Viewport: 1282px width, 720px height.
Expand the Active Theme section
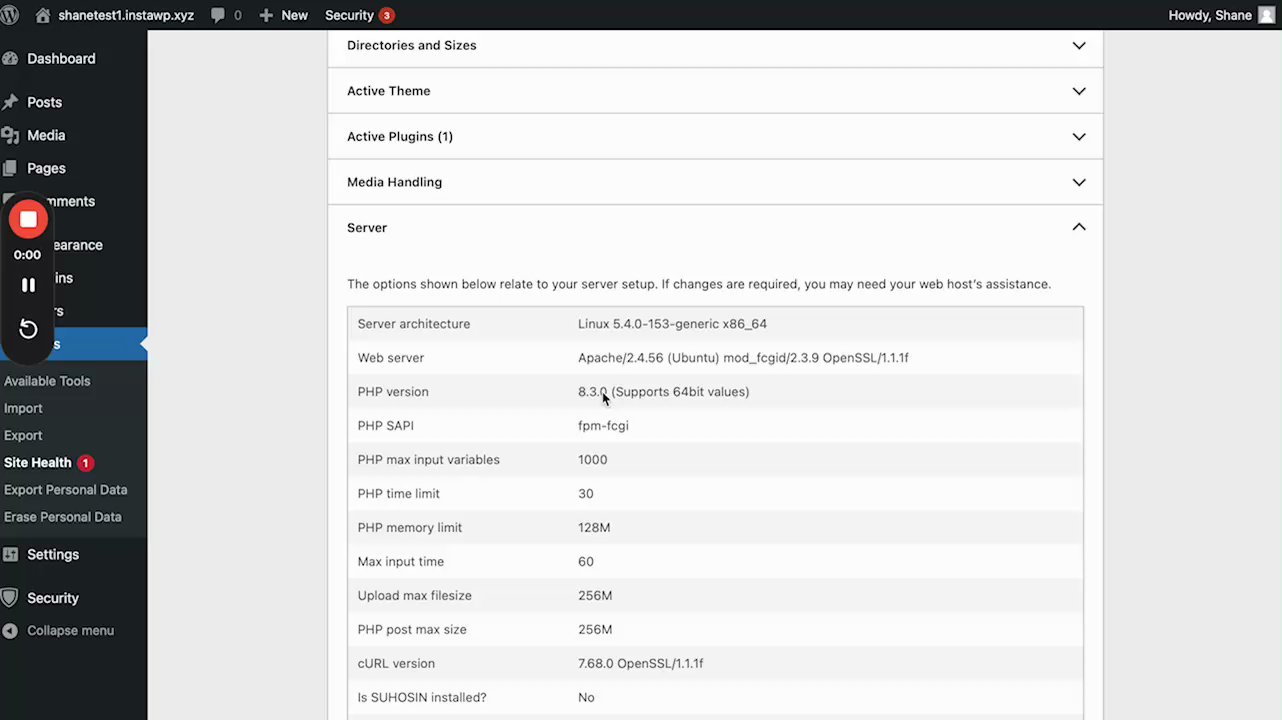pyautogui.click(x=715, y=91)
